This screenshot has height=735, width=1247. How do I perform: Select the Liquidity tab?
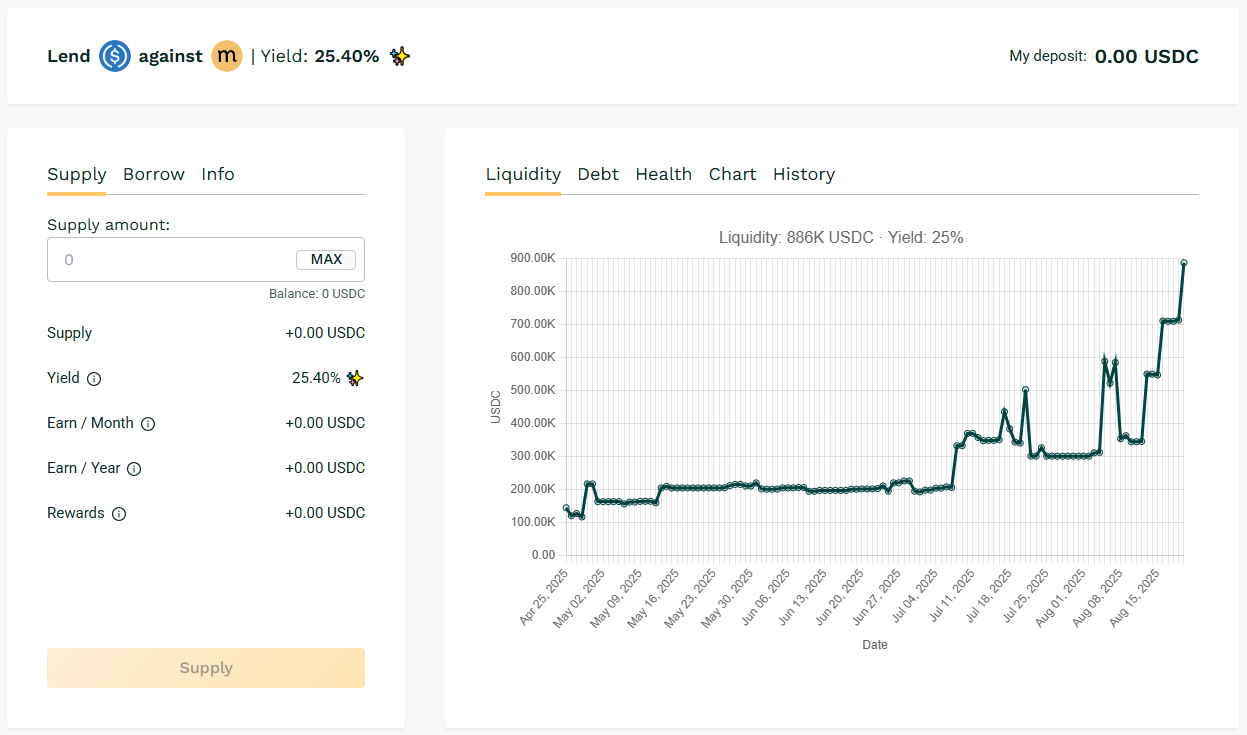tap(523, 174)
